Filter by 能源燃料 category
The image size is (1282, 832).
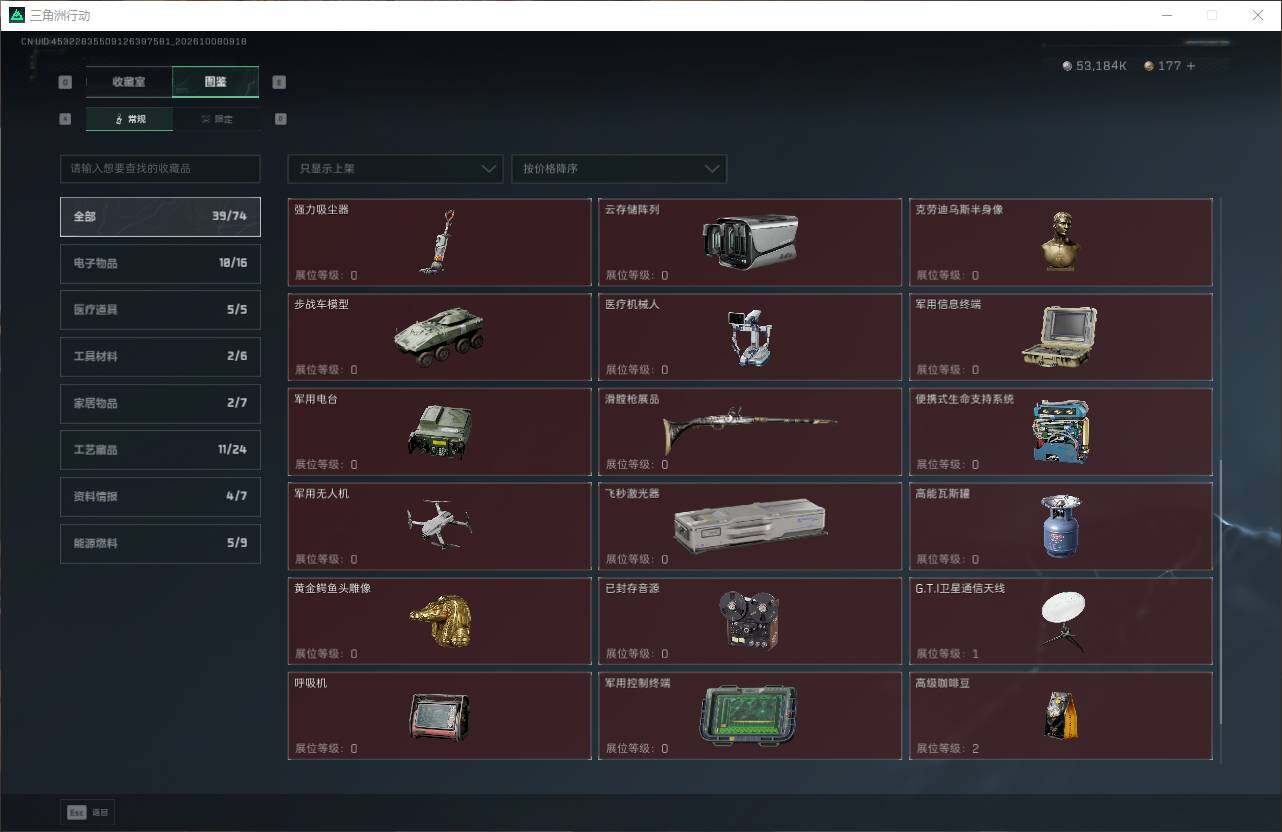coord(160,543)
